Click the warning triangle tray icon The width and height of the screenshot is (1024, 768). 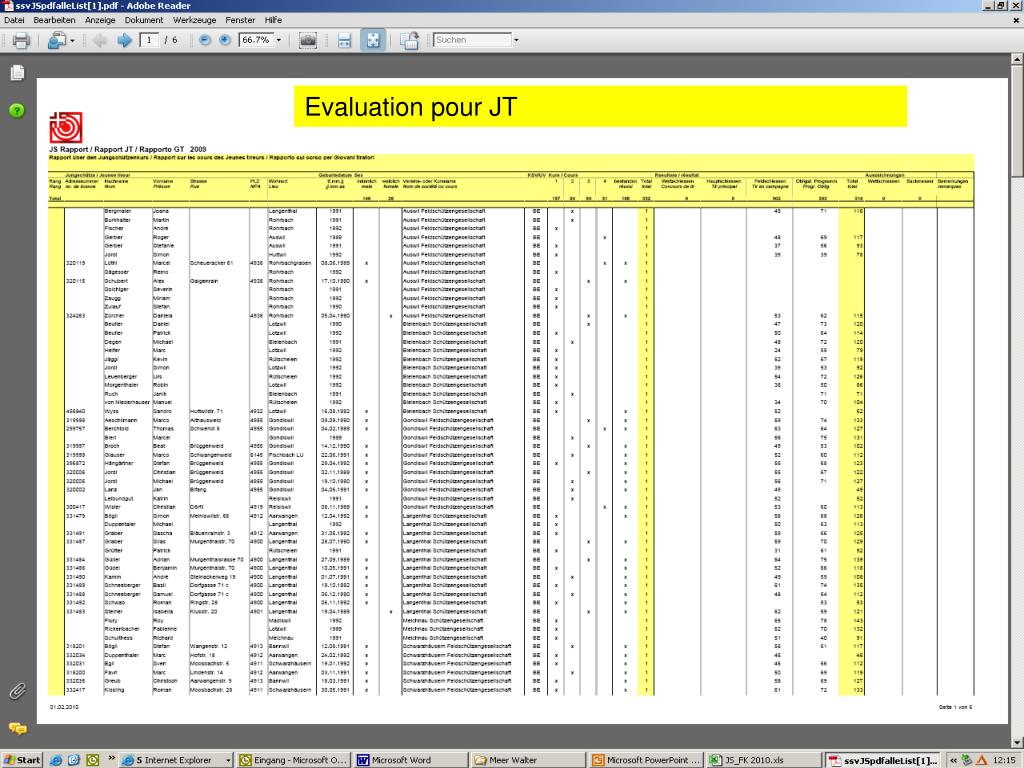coord(981,760)
